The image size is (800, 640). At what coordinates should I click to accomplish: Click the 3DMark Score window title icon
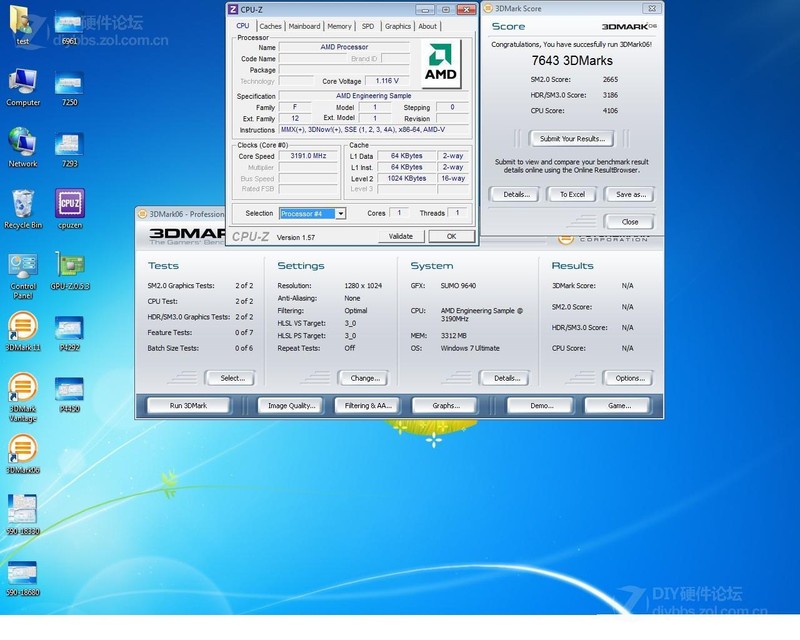point(488,8)
